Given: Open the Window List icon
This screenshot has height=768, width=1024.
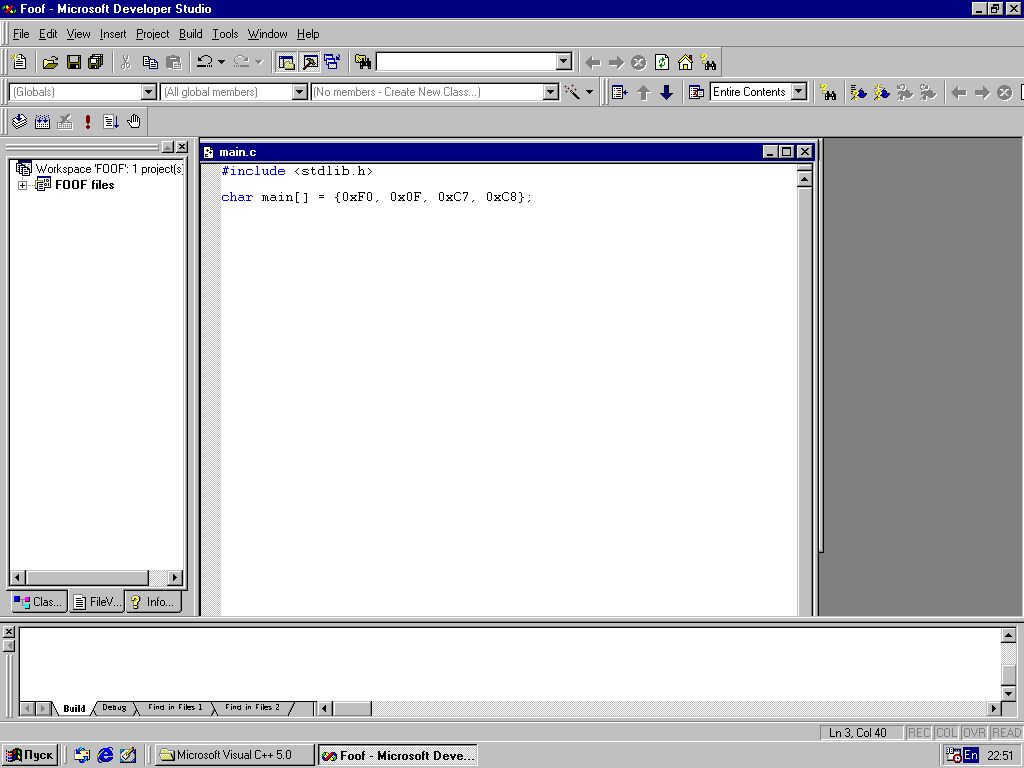Looking at the screenshot, I should tap(332, 62).
